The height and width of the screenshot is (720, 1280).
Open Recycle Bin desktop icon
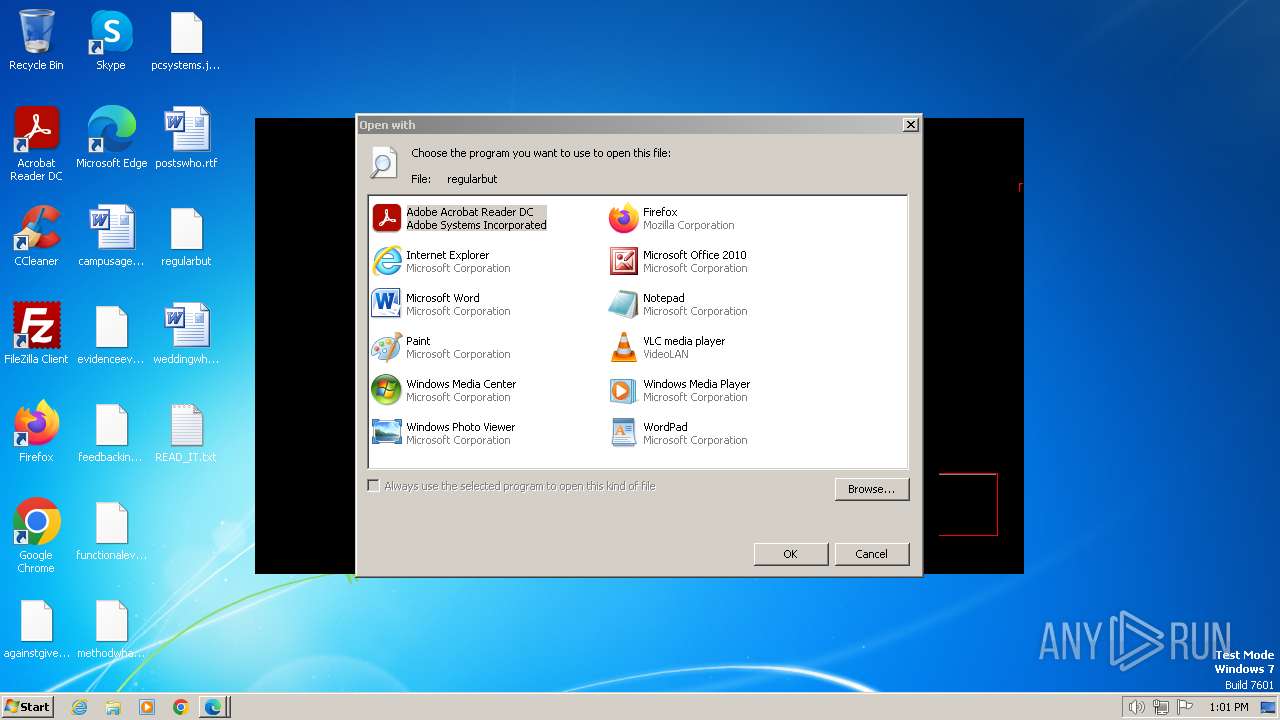point(36,40)
